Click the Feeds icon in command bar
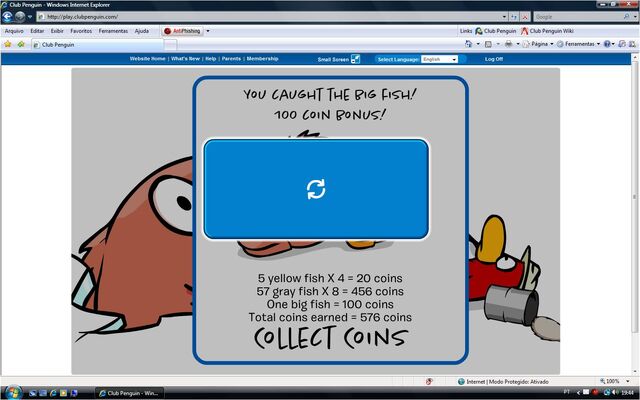Viewport: 640px width, 400px height. tap(488, 44)
